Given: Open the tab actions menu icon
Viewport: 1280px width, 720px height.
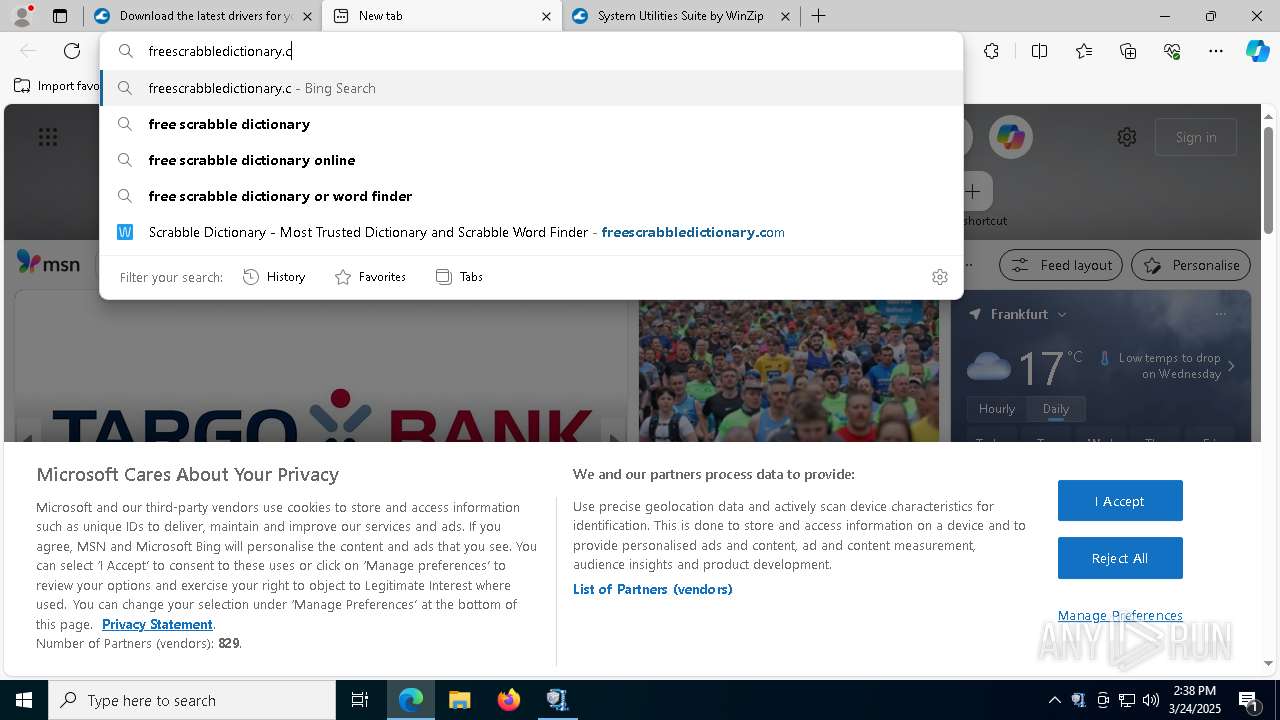Looking at the screenshot, I should point(60,16).
